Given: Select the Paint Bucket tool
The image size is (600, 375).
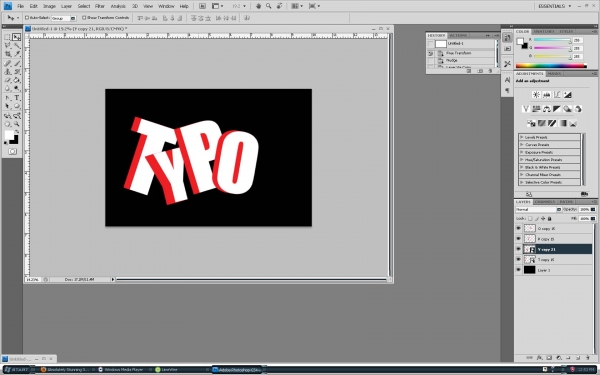Looking at the screenshot, I should 16,80.
